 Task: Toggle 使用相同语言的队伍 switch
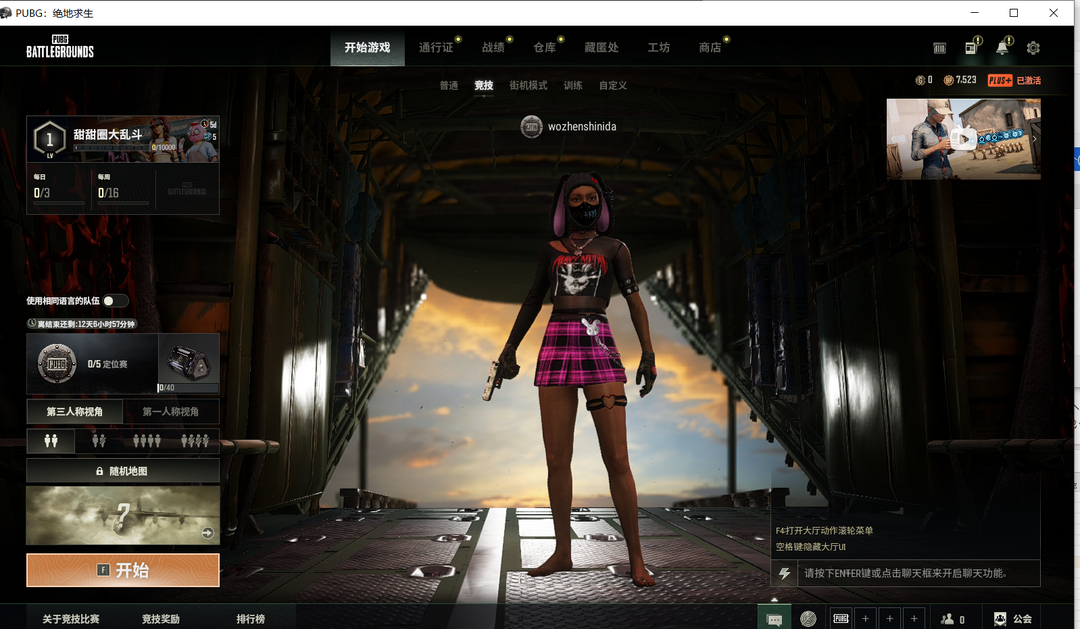pyautogui.click(x=114, y=301)
